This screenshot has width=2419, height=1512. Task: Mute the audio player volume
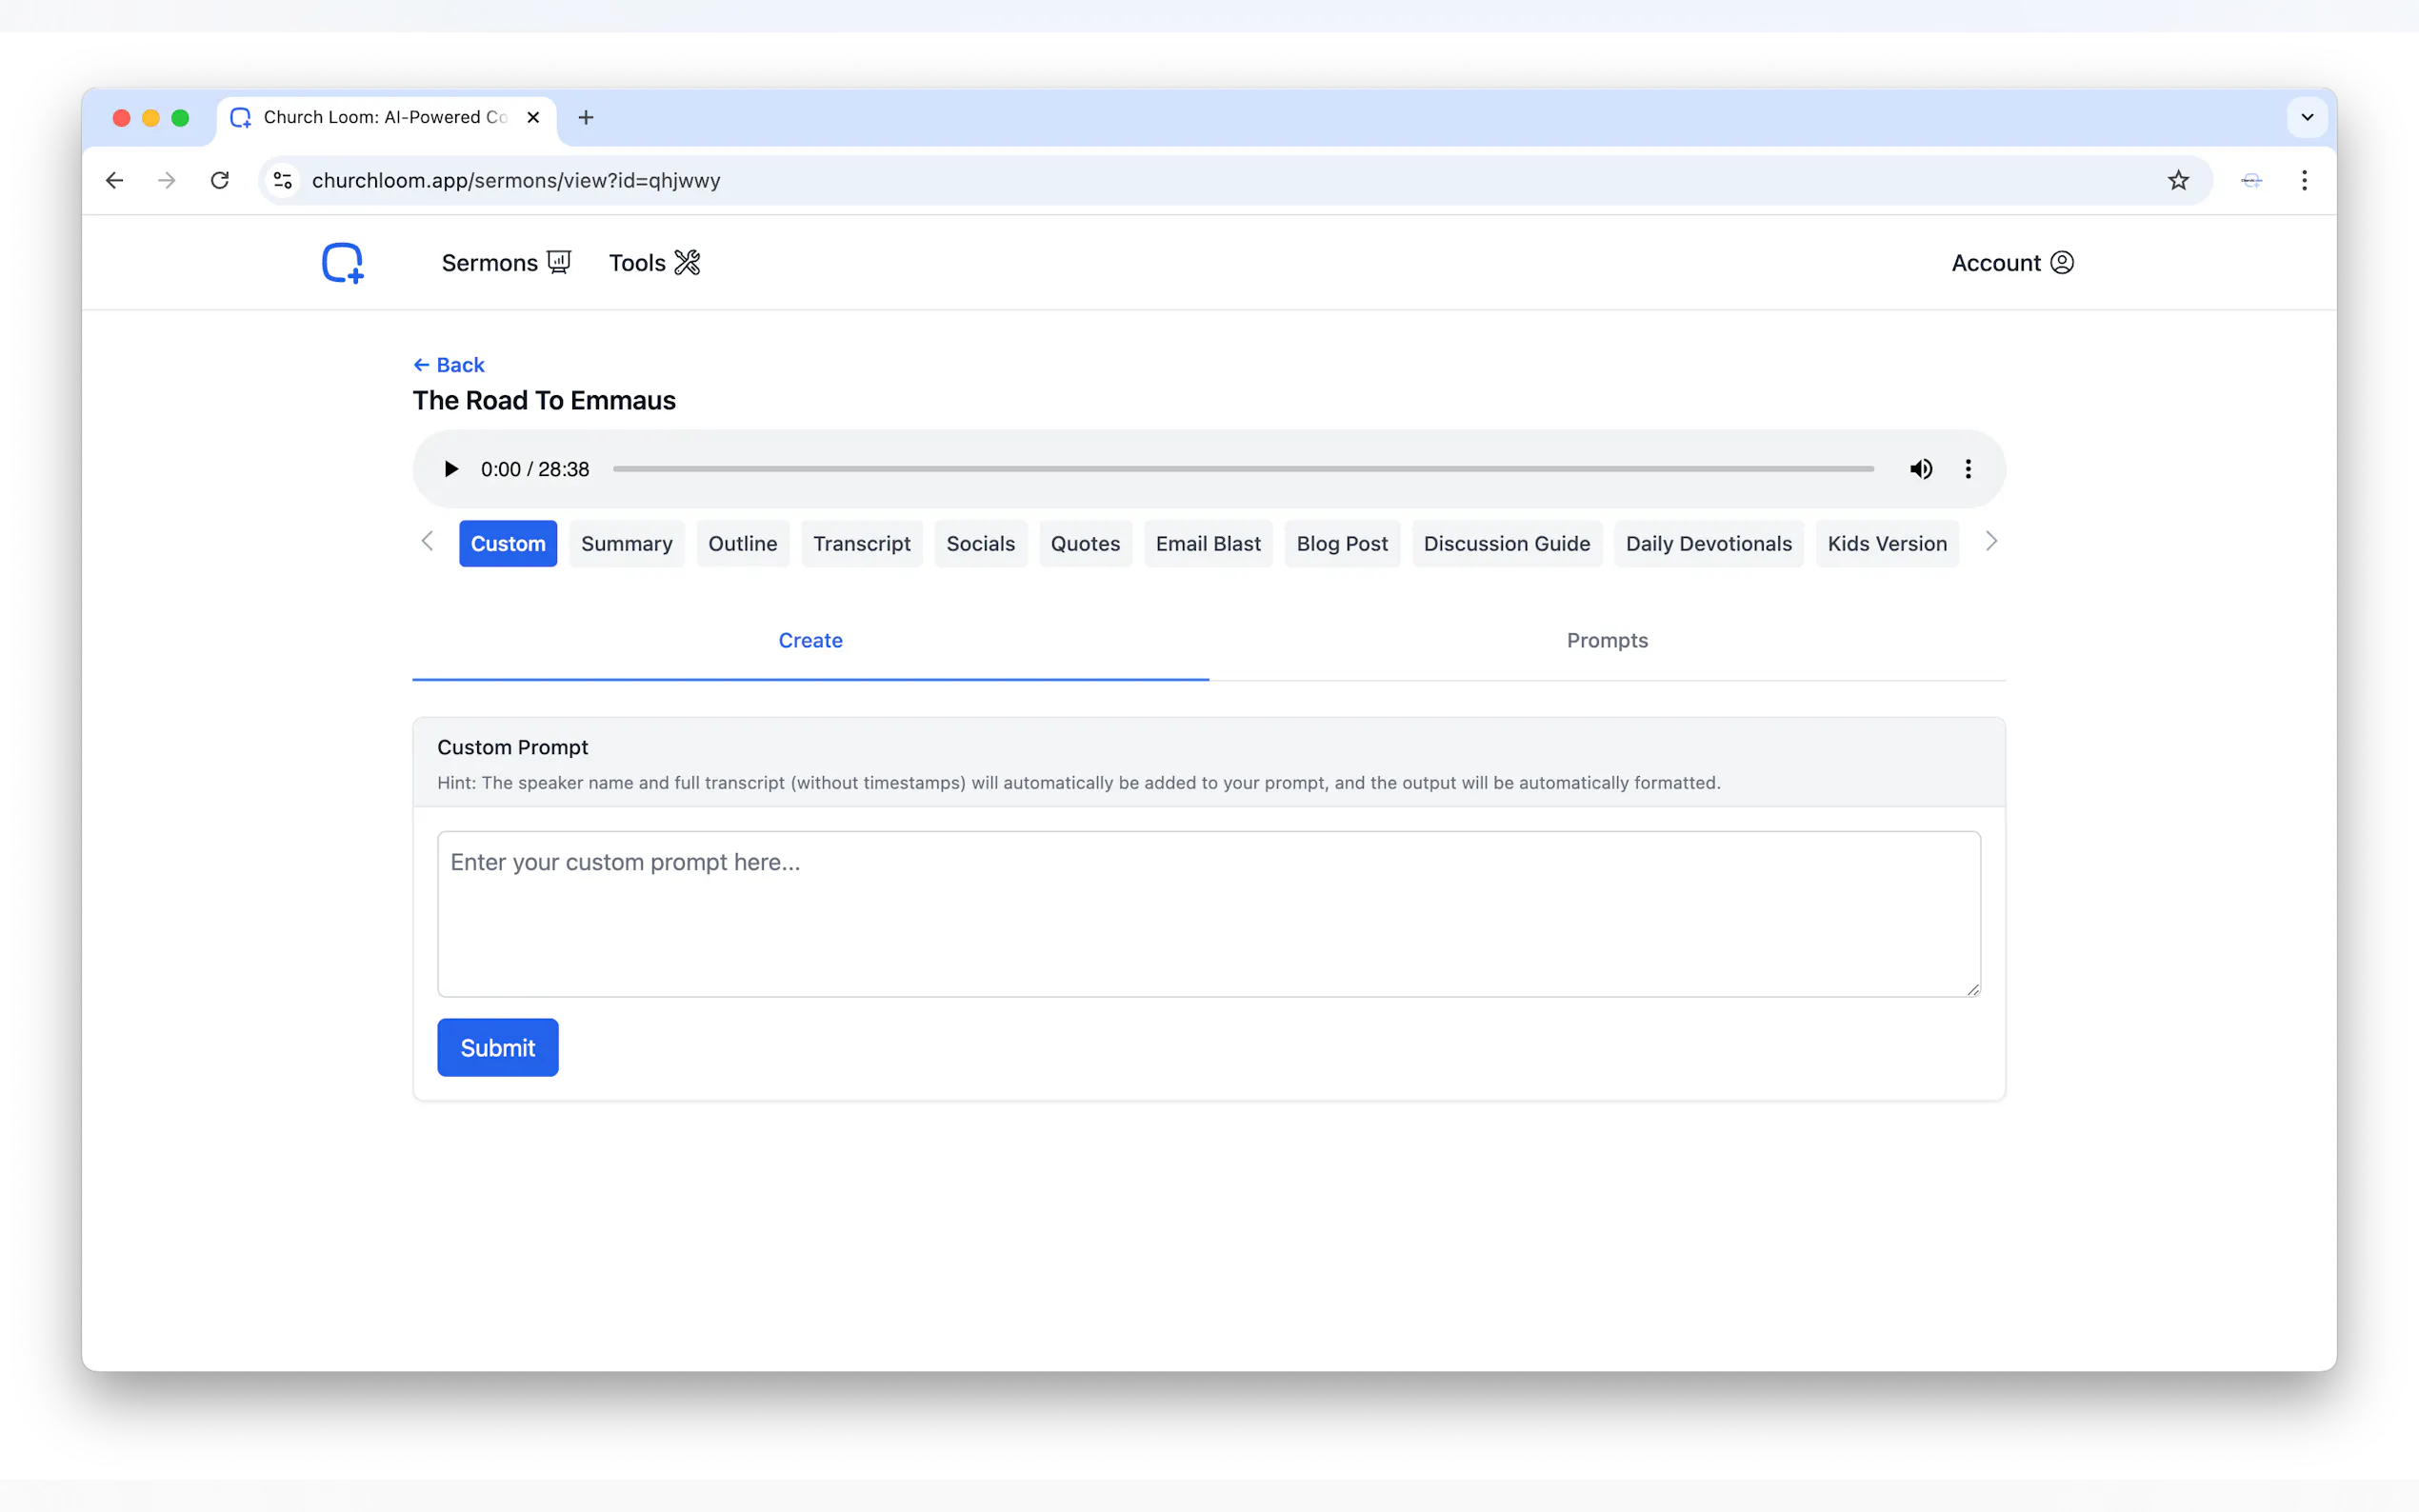pyautogui.click(x=1920, y=469)
